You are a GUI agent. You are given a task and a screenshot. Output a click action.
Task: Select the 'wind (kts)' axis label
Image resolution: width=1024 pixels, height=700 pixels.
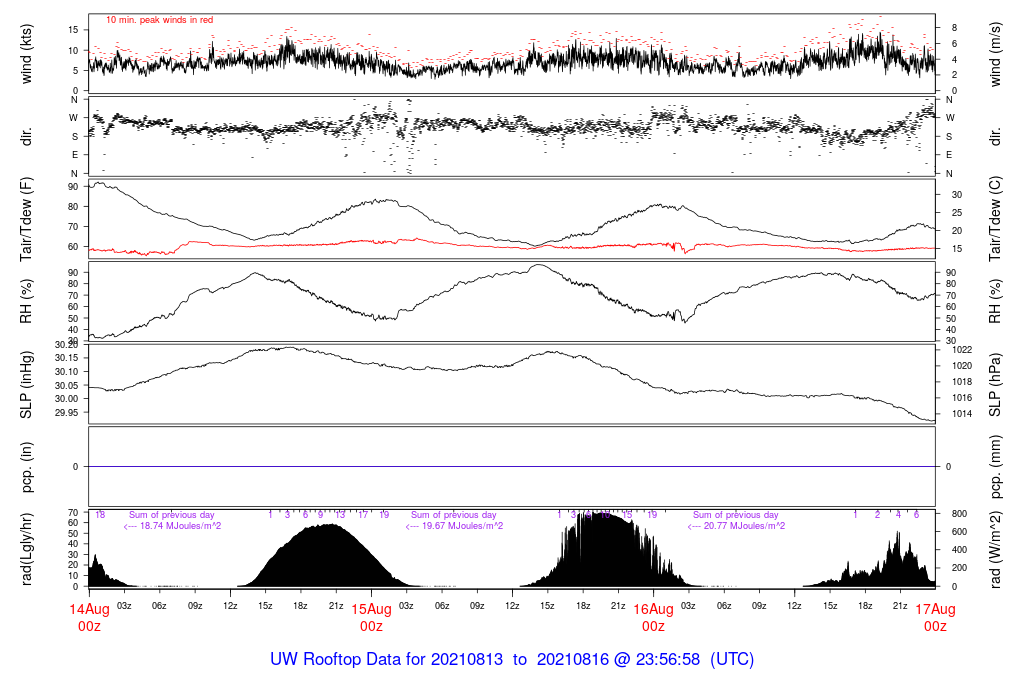pyautogui.click(x=26, y=54)
